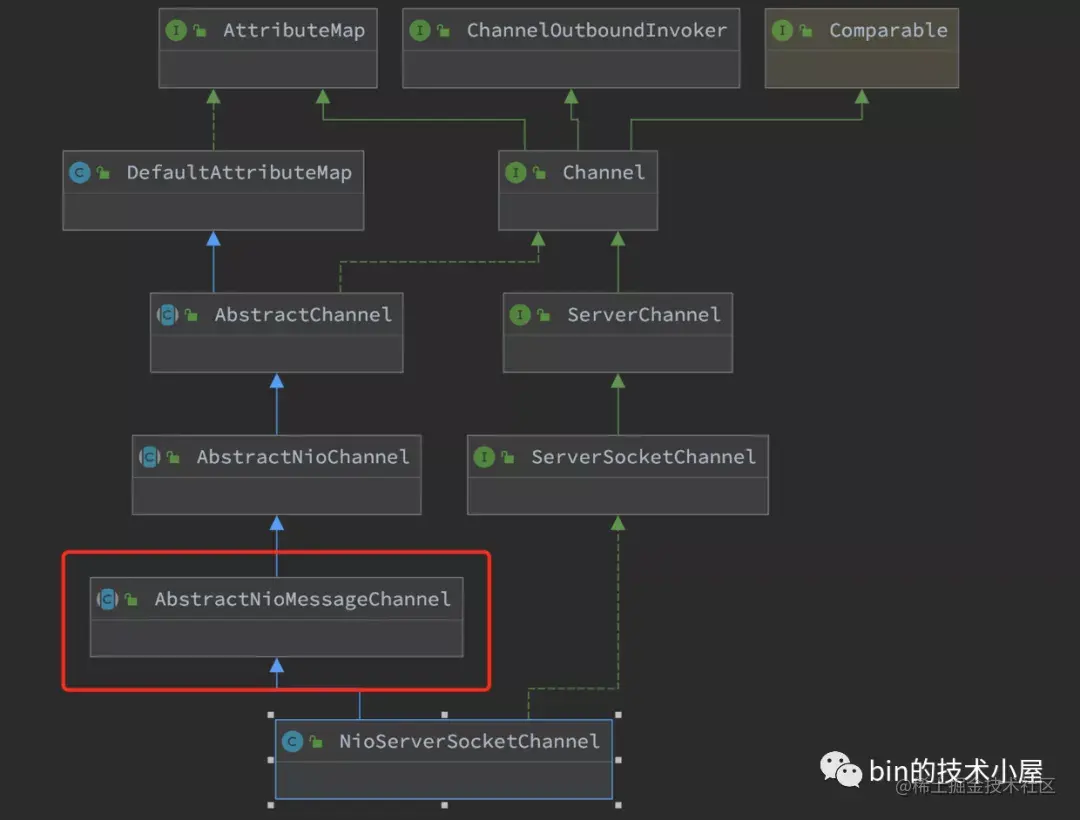Select the Comparable node label

point(889,30)
